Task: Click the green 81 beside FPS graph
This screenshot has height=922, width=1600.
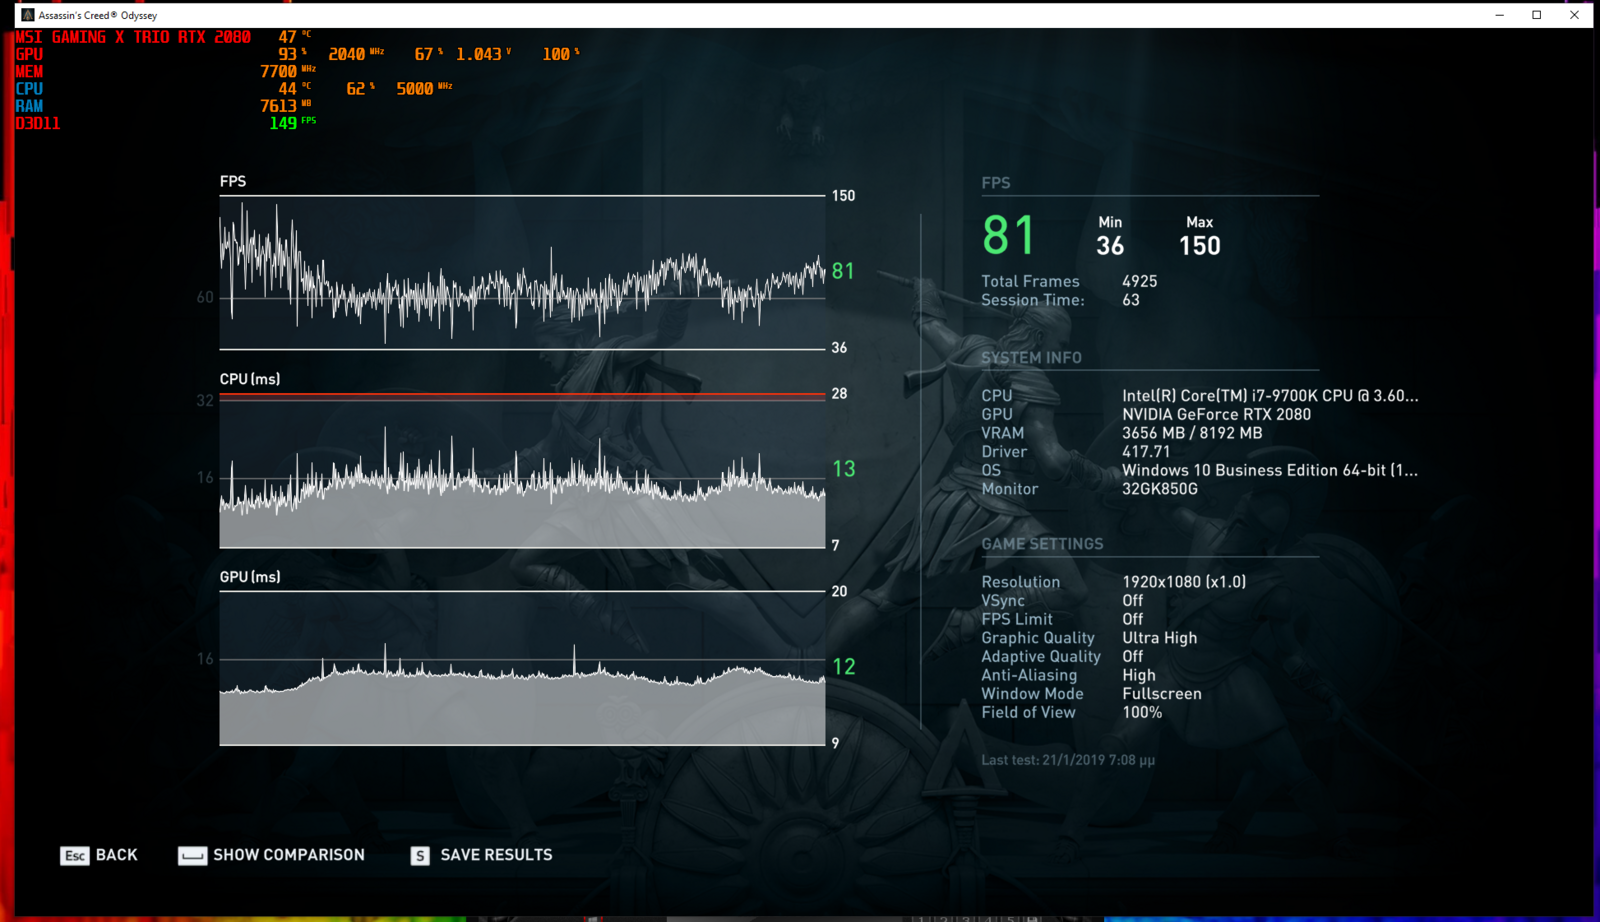Action: coord(843,271)
